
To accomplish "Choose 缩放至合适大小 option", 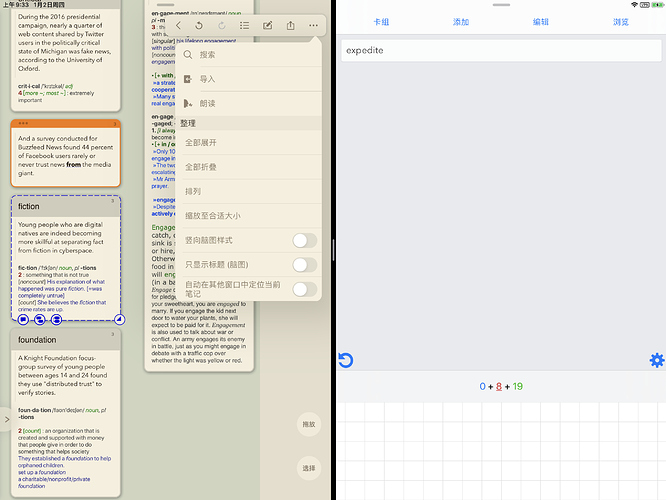I will 248,216.
